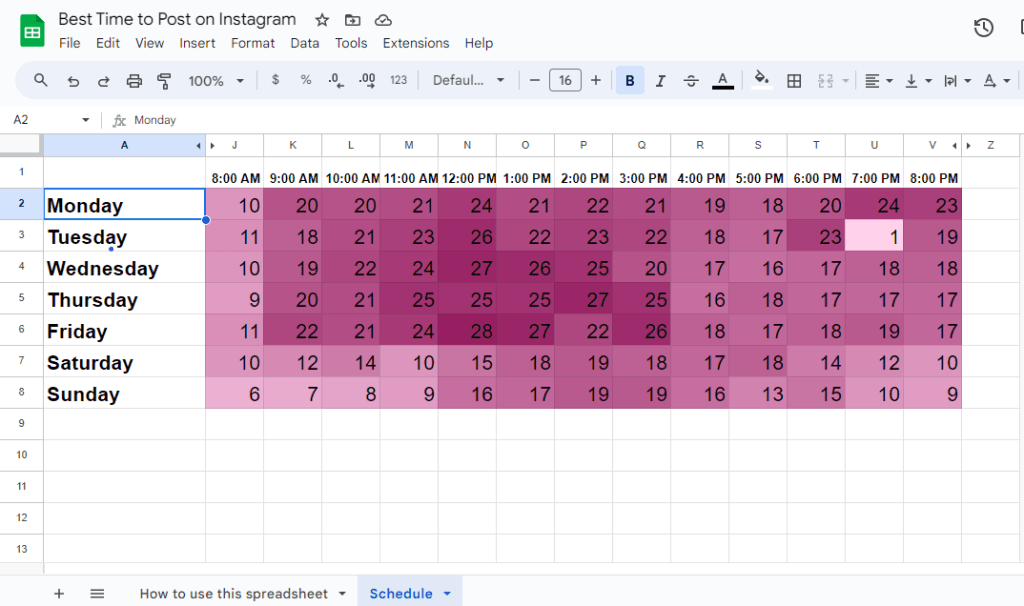The image size is (1024, 606).
Task: Click the undo arrow icon
Action: [x=73, y=81]
